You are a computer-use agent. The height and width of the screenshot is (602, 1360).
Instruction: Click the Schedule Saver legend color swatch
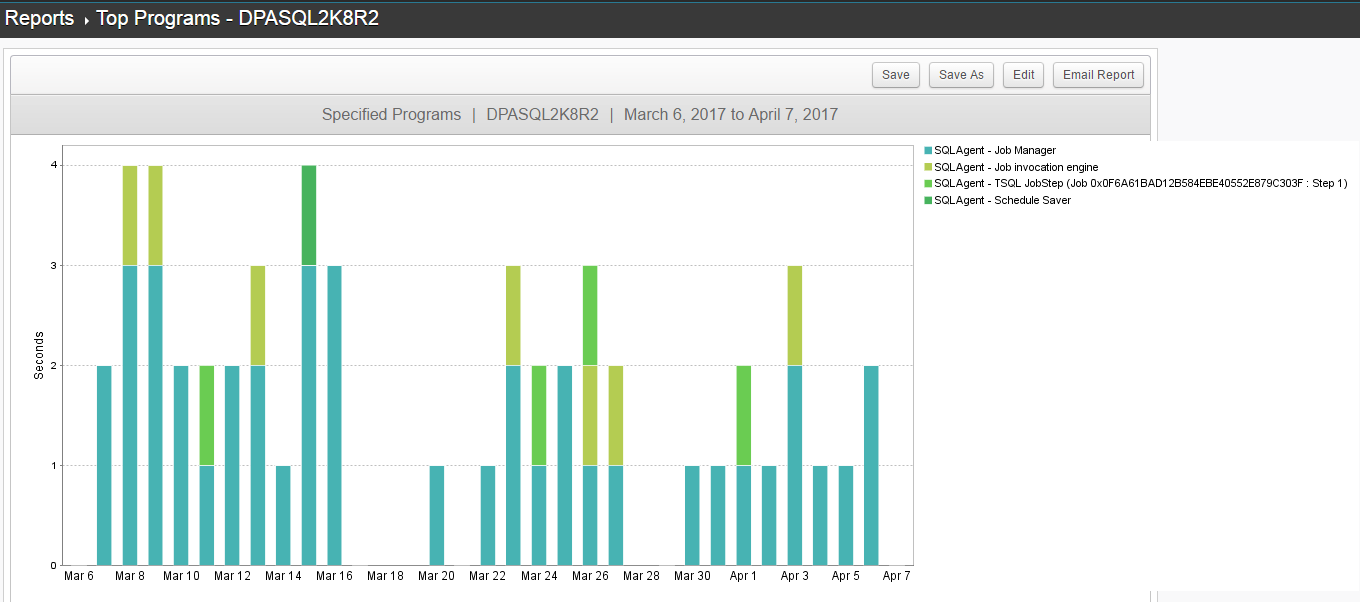point(928,200)
